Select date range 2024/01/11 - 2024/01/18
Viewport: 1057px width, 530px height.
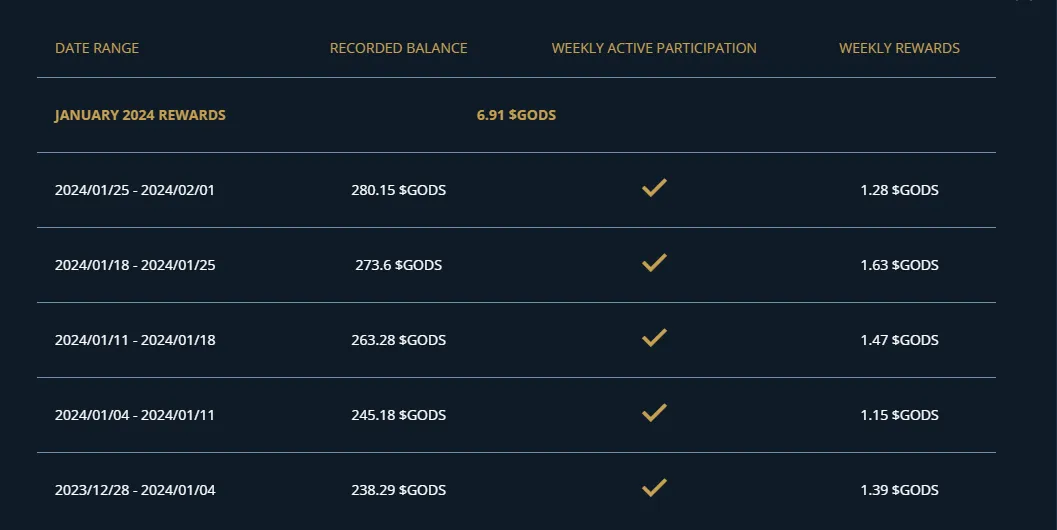click(135, 340)
